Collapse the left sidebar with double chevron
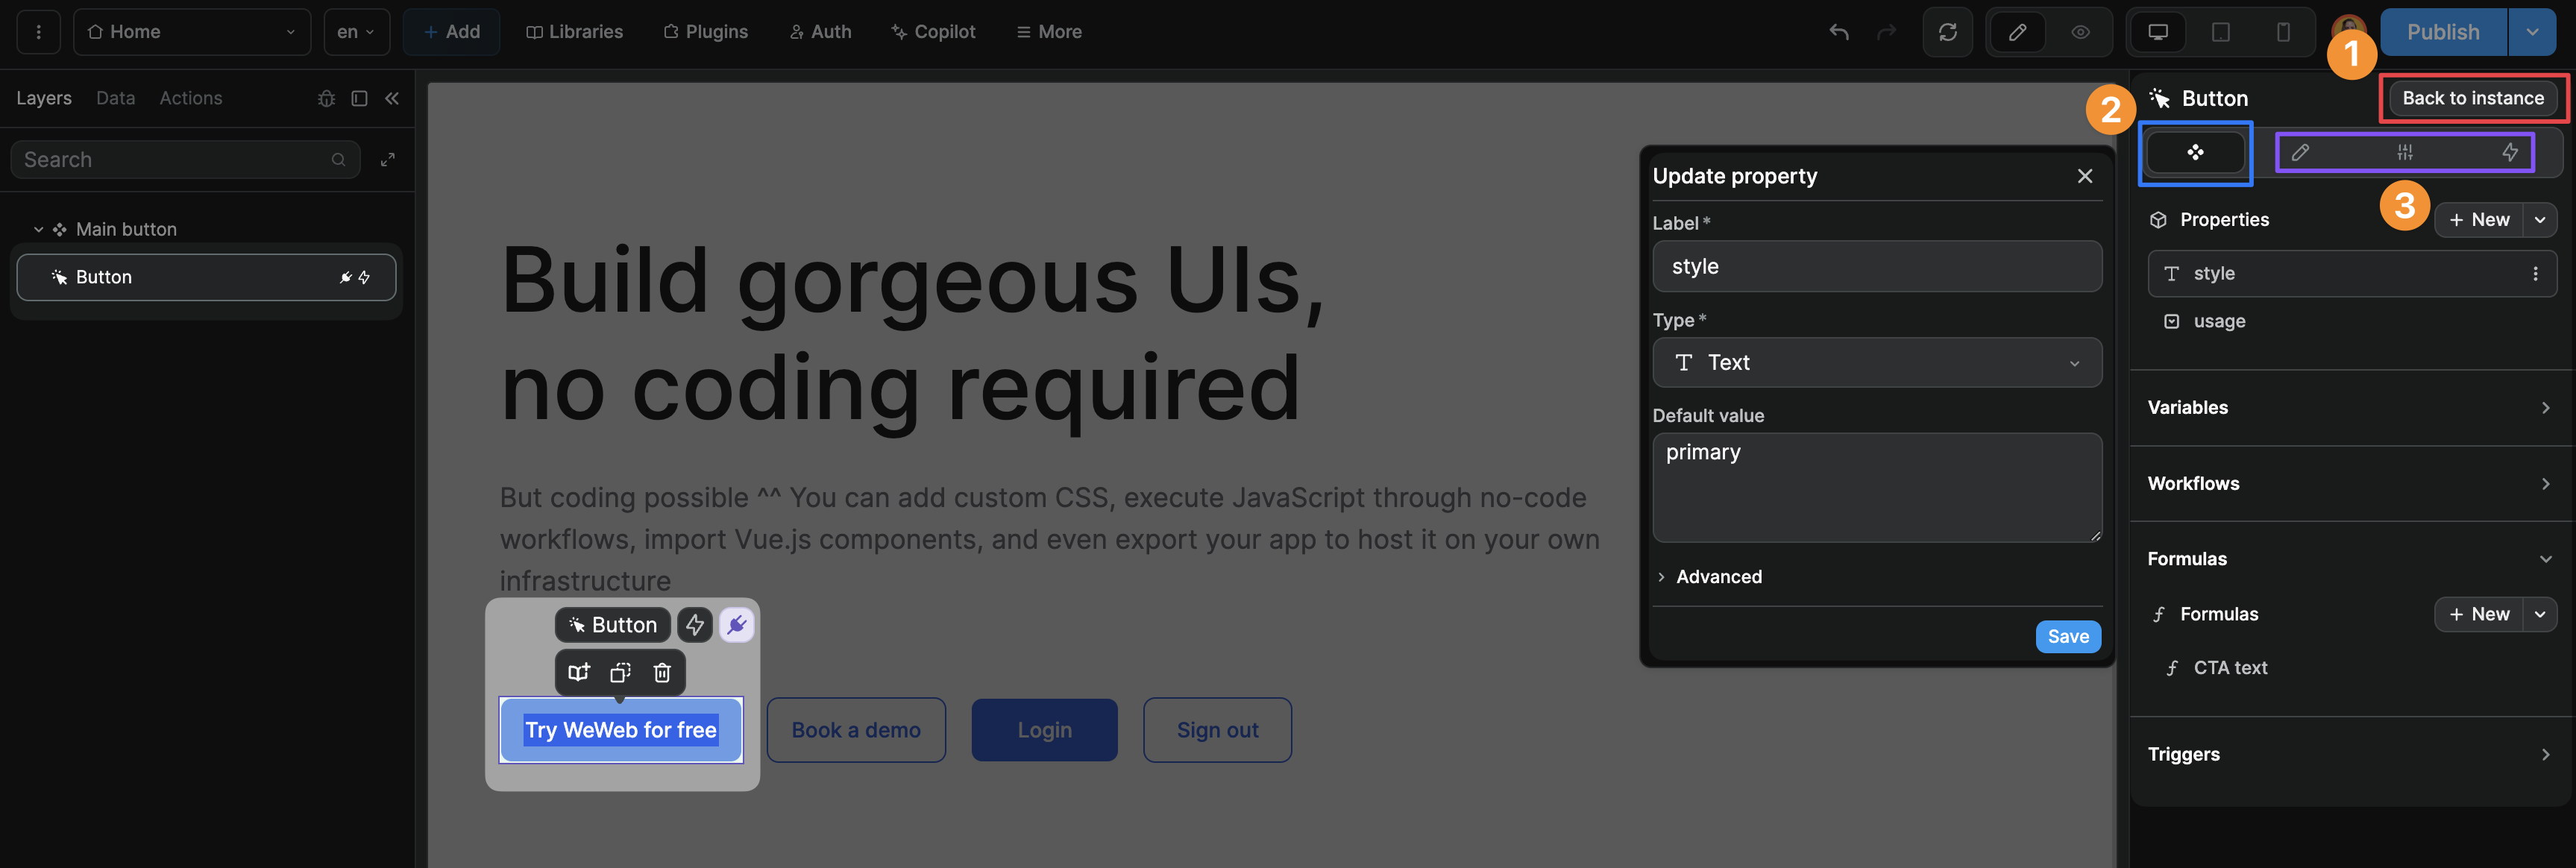Viewport: 2576px width, 868px height. tap(392, 98)
